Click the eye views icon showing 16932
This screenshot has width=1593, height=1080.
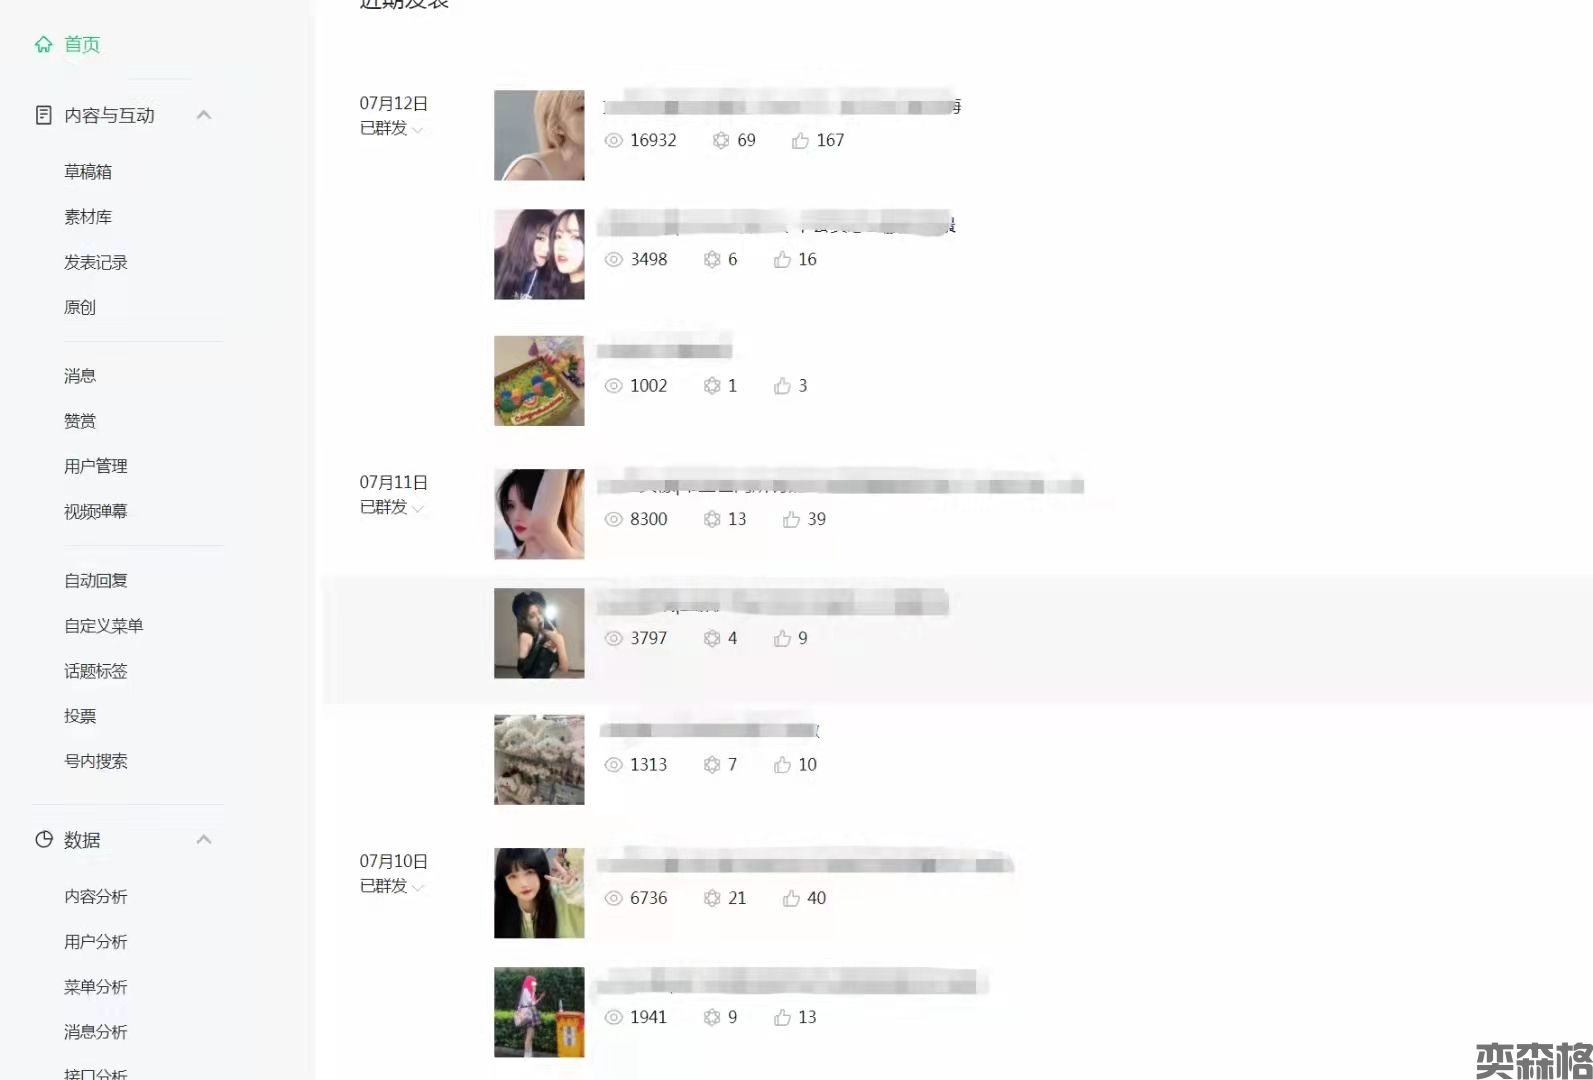tap(614, 141)
